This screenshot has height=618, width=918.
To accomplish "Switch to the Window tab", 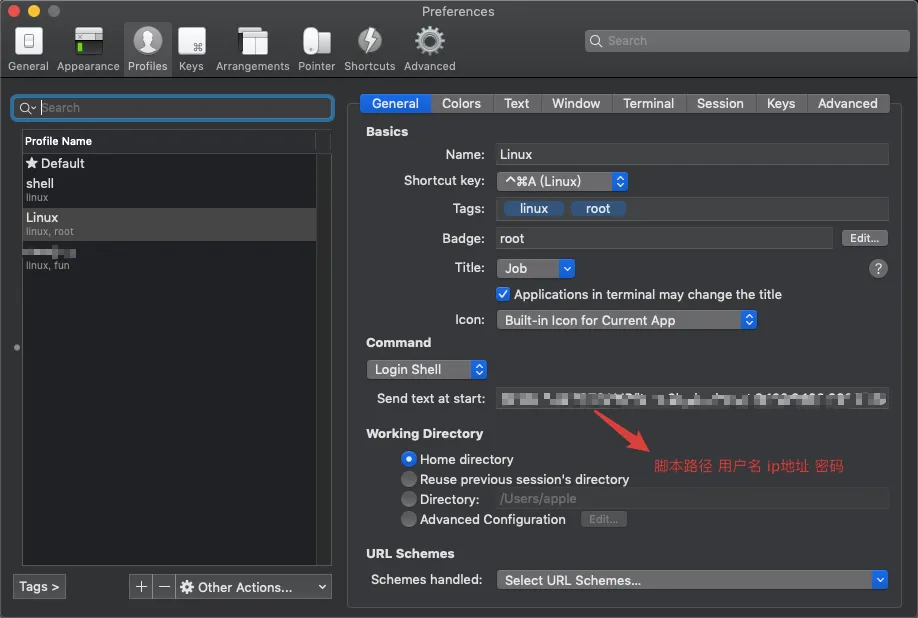I will 576,104.
